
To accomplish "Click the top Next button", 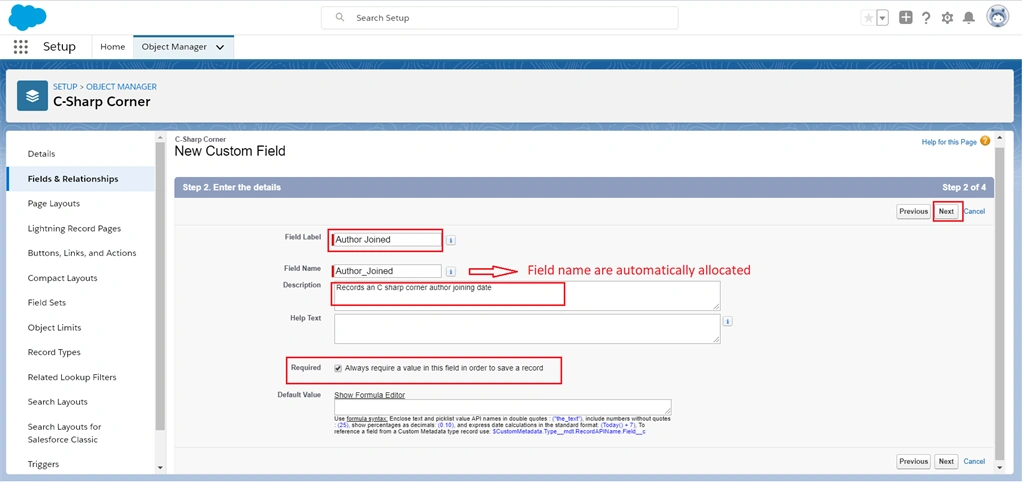I will (x=946, y=211).
